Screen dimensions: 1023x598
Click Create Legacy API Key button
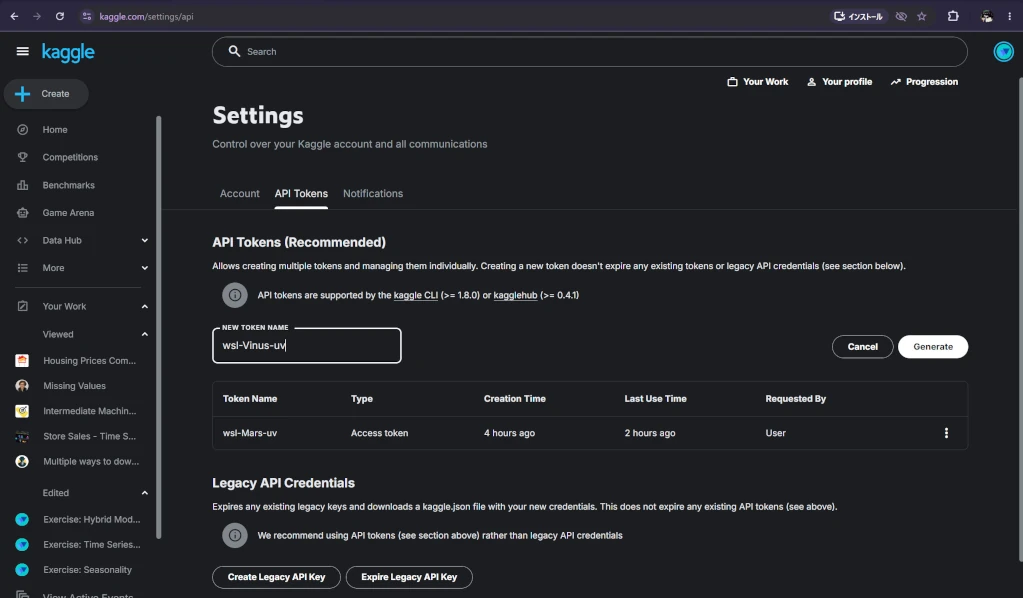pyautogui.click(x=277, y=577)
